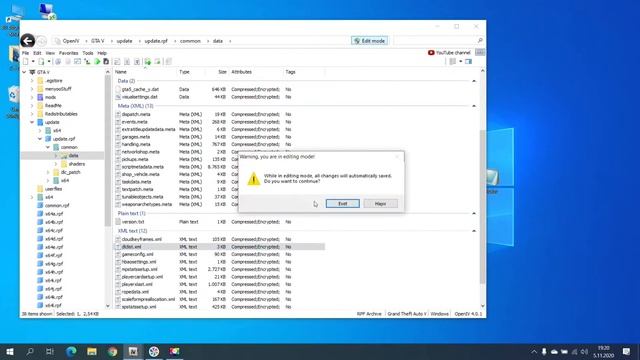Open the Favorites menu

(x=69, y=53)
